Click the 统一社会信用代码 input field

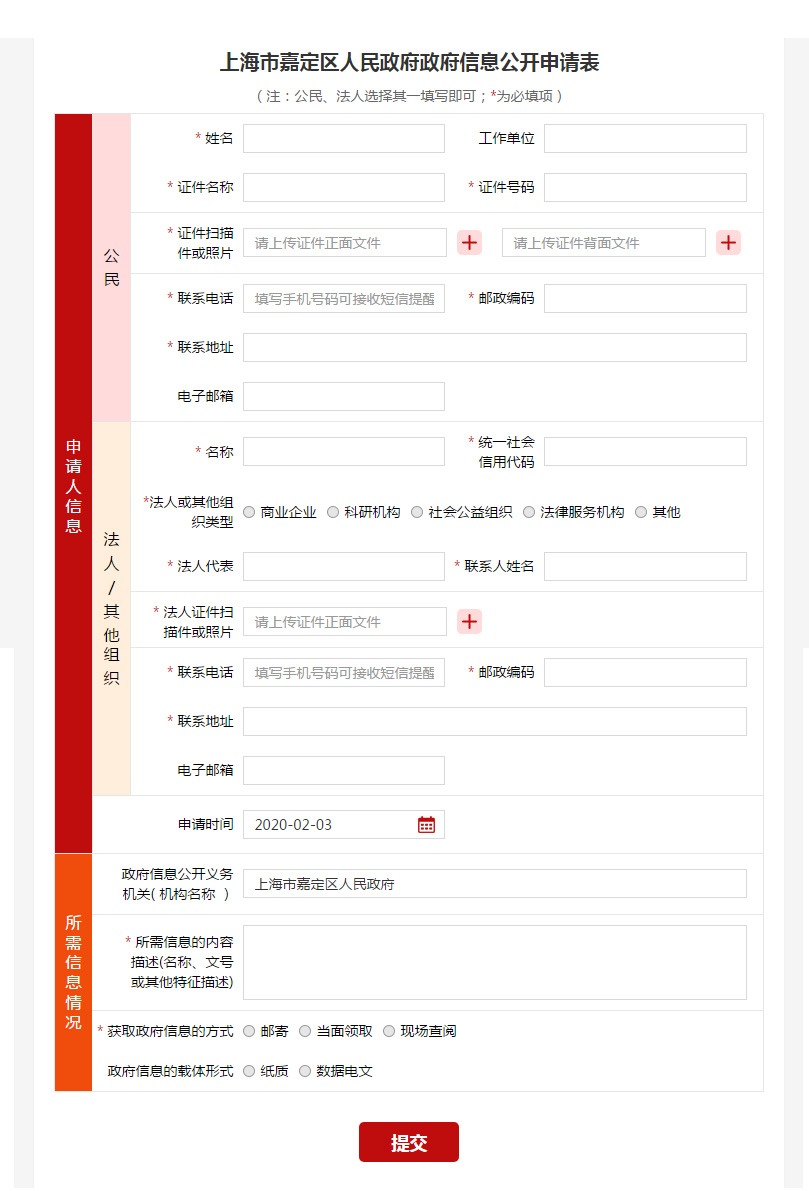645,452
